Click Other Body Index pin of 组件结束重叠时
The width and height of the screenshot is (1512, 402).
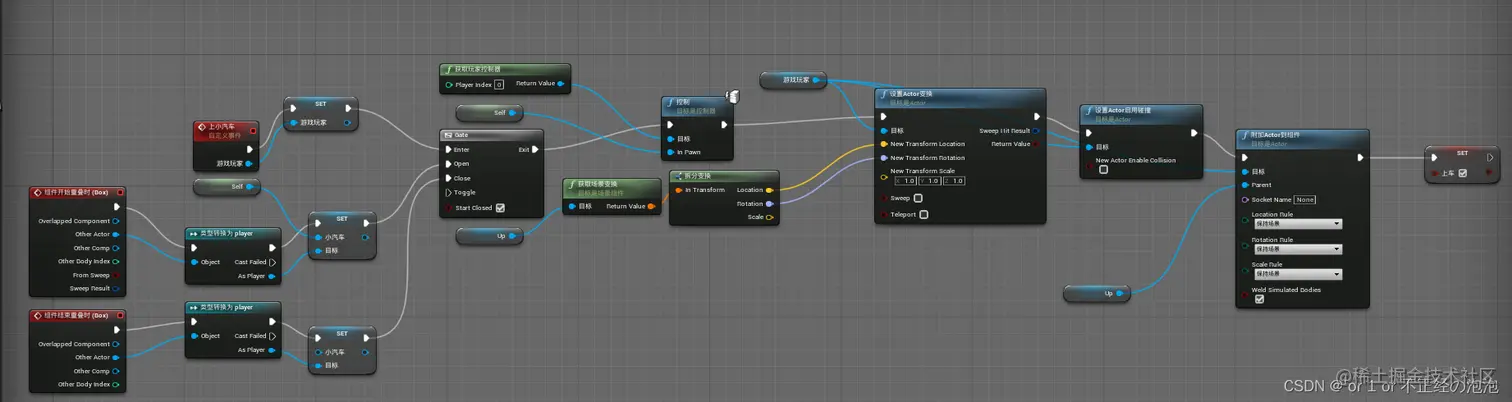pyautogui.click(x=117, y=384)
